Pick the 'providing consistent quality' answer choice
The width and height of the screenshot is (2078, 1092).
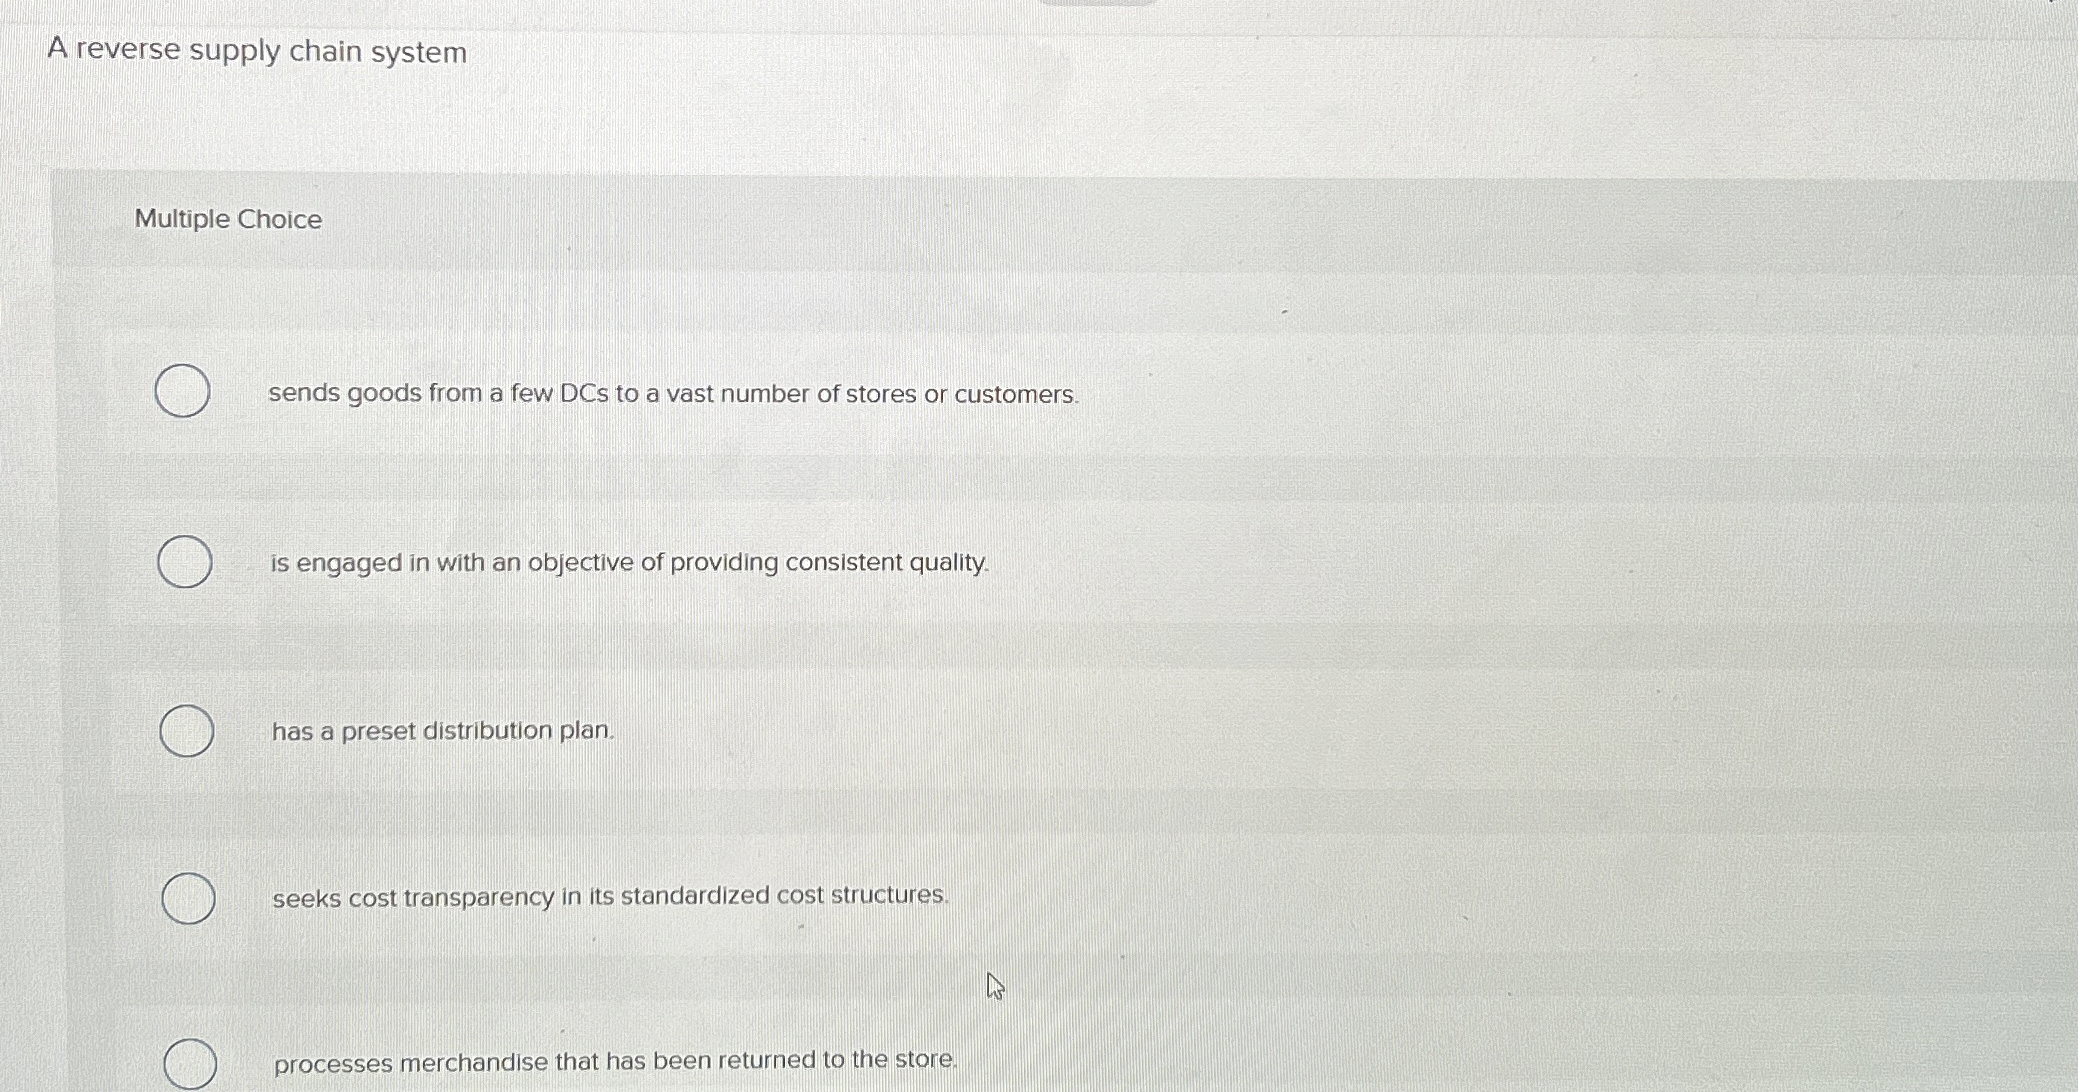pos(186,562)
